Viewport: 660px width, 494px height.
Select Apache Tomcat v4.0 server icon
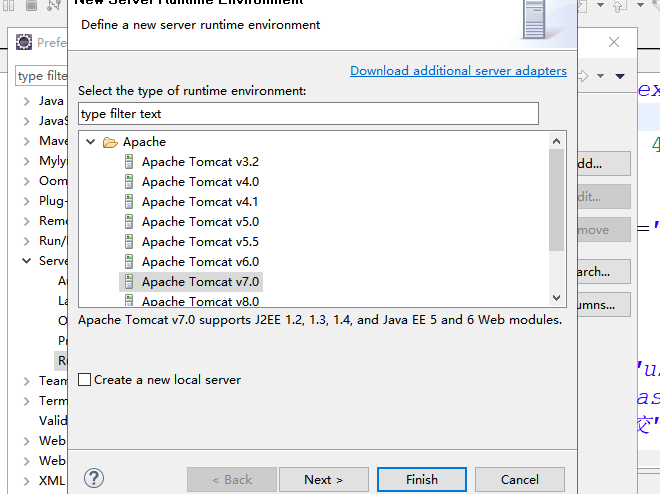tap(129, 182)
